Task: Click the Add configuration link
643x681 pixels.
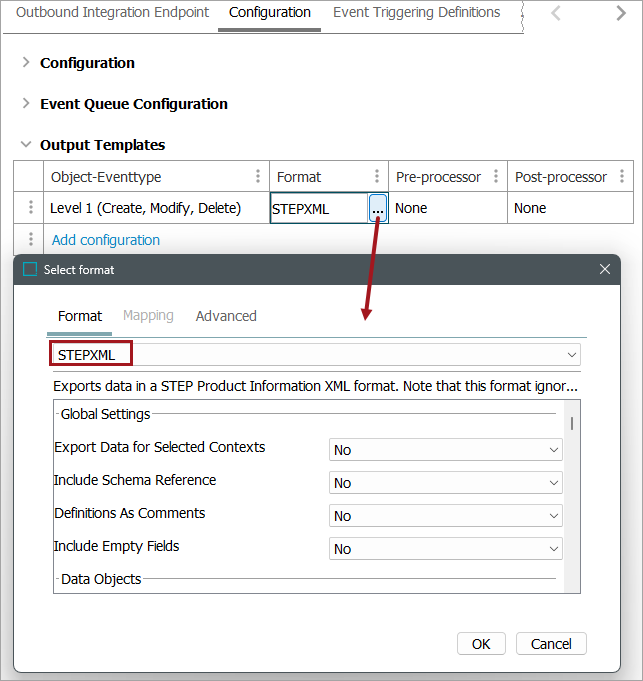Action: coord(106,240)
